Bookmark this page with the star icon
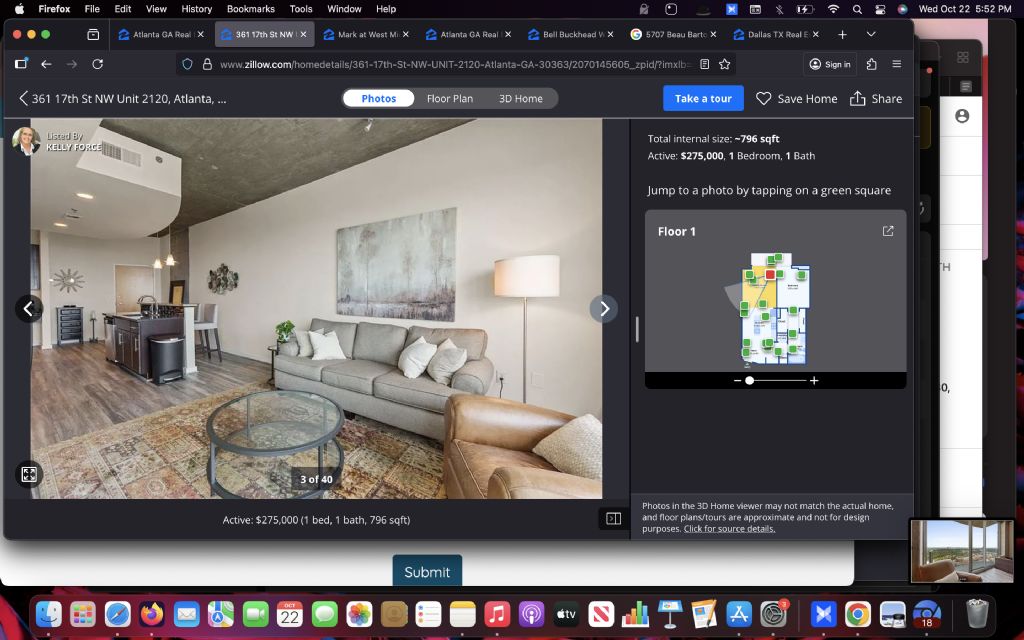This screenshot has width=1024, height=640. pos(725,64)
